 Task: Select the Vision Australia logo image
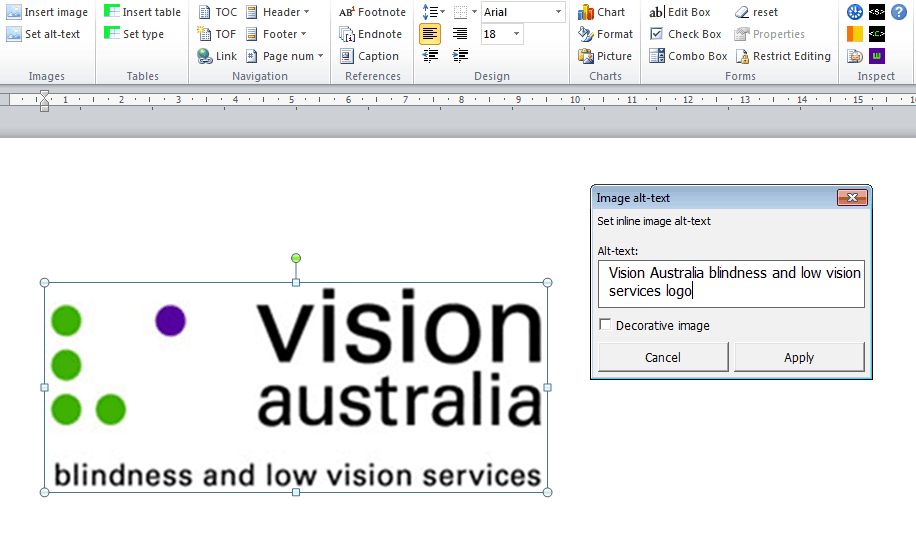pyautogui.click(x=296, y=387)
